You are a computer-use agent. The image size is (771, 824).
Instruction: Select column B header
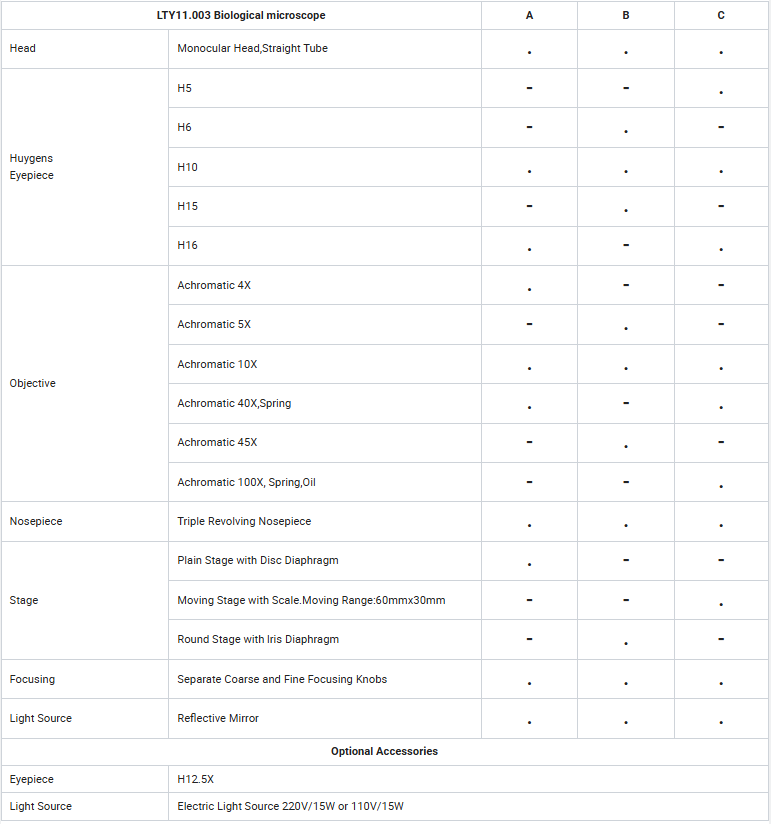coord(625,15)
